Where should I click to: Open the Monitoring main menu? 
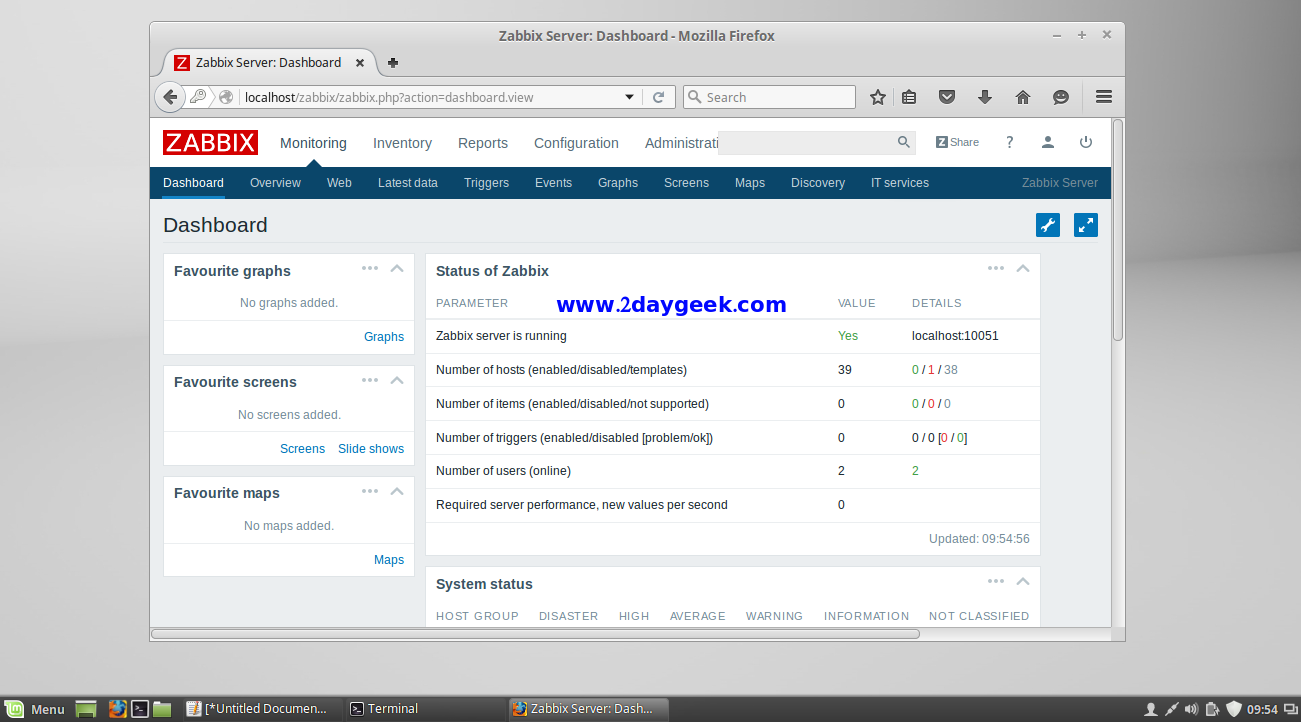tap(313, 143)
